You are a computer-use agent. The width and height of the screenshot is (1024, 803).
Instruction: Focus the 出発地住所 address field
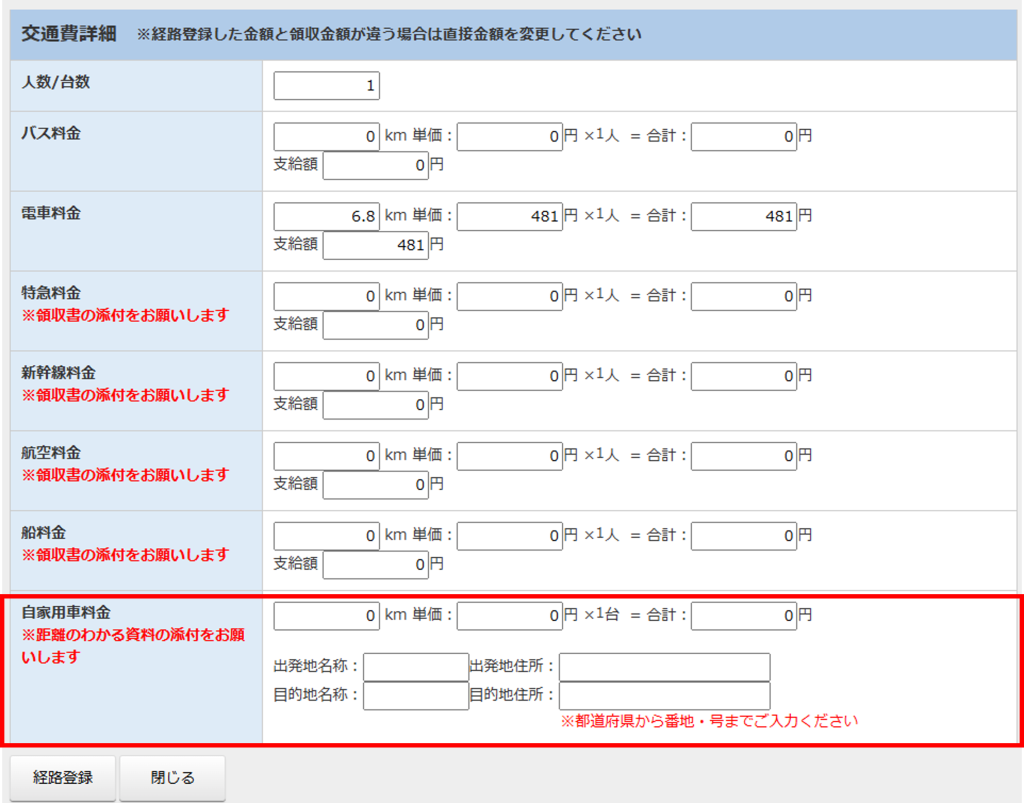coord(665,667)
